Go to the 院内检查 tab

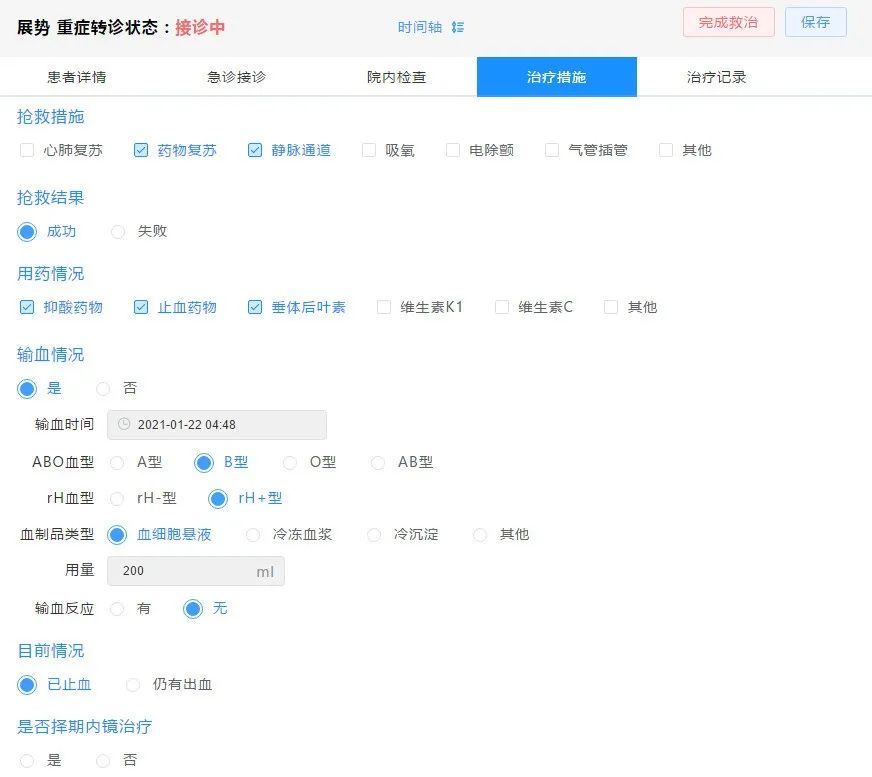[396, 77]
